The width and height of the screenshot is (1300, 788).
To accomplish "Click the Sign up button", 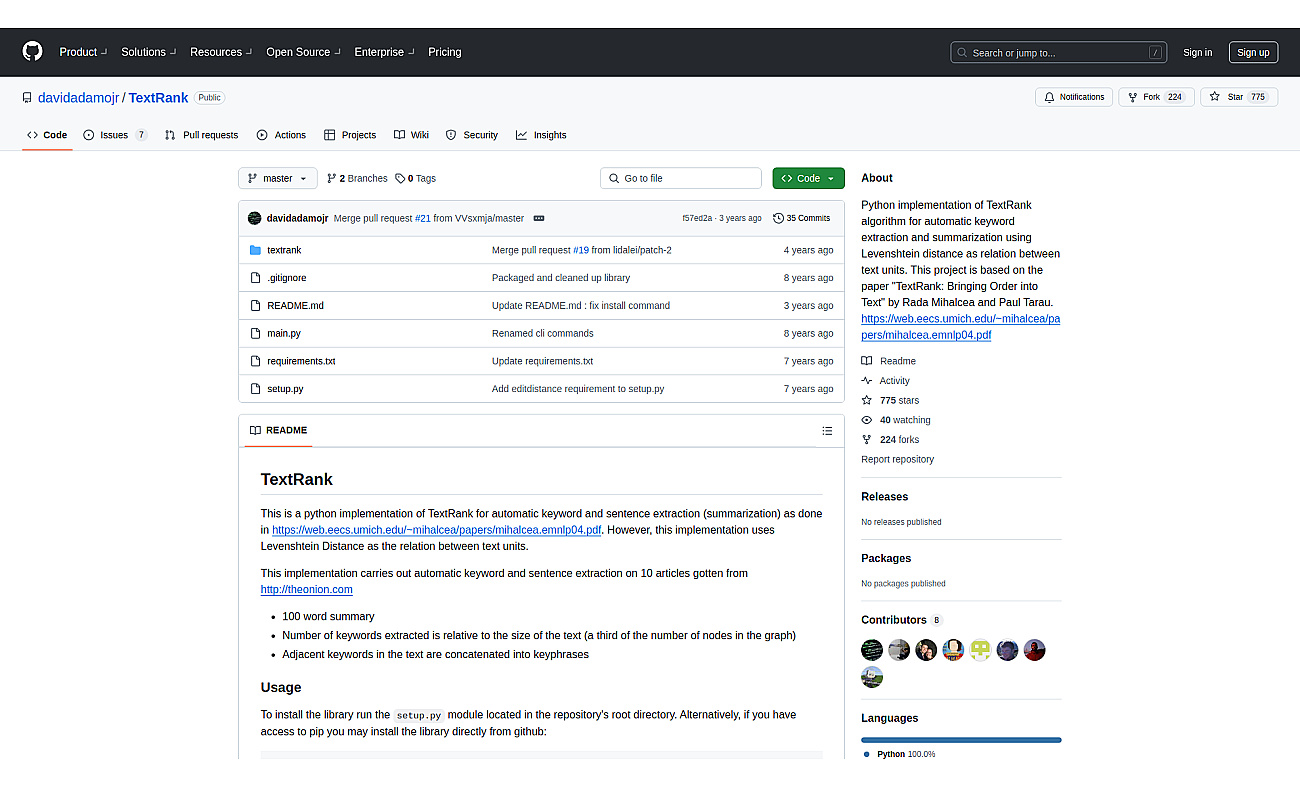I will (1253, 53).
